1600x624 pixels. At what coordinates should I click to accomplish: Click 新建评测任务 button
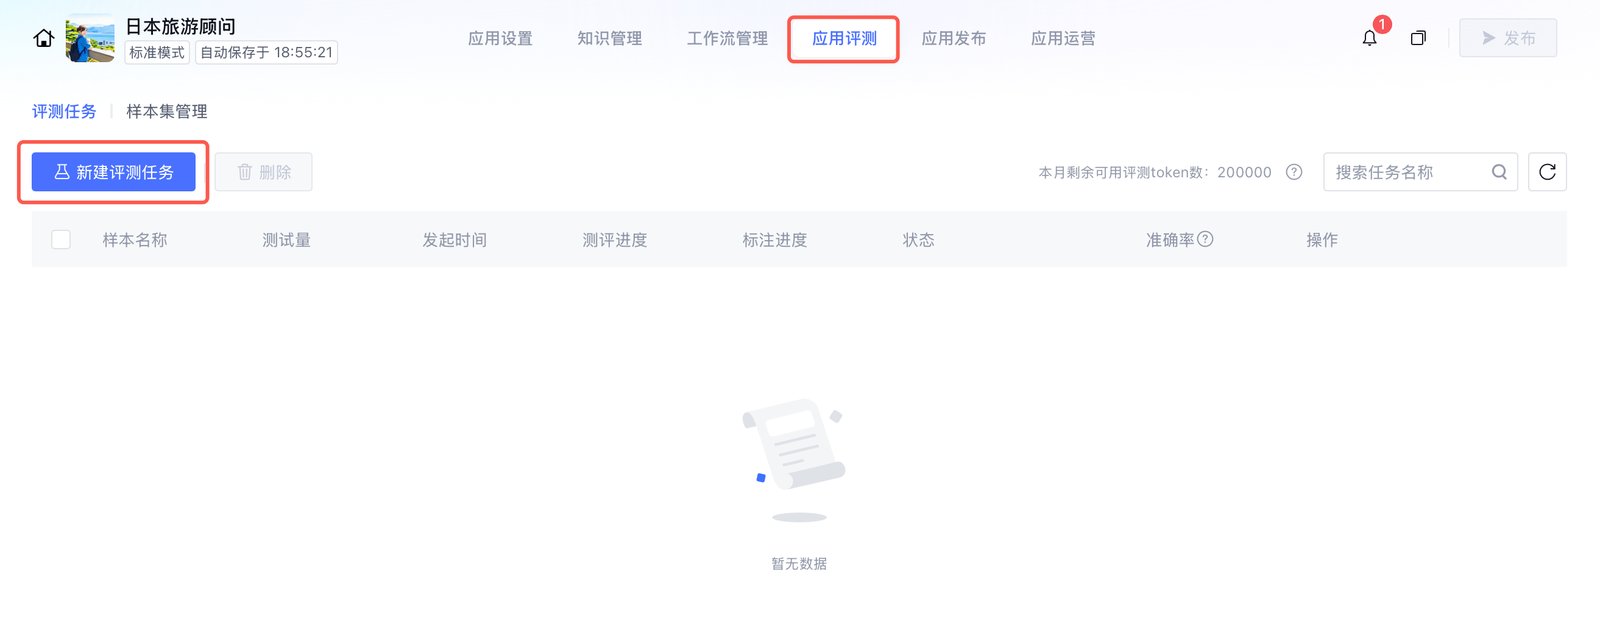point(114,172)
